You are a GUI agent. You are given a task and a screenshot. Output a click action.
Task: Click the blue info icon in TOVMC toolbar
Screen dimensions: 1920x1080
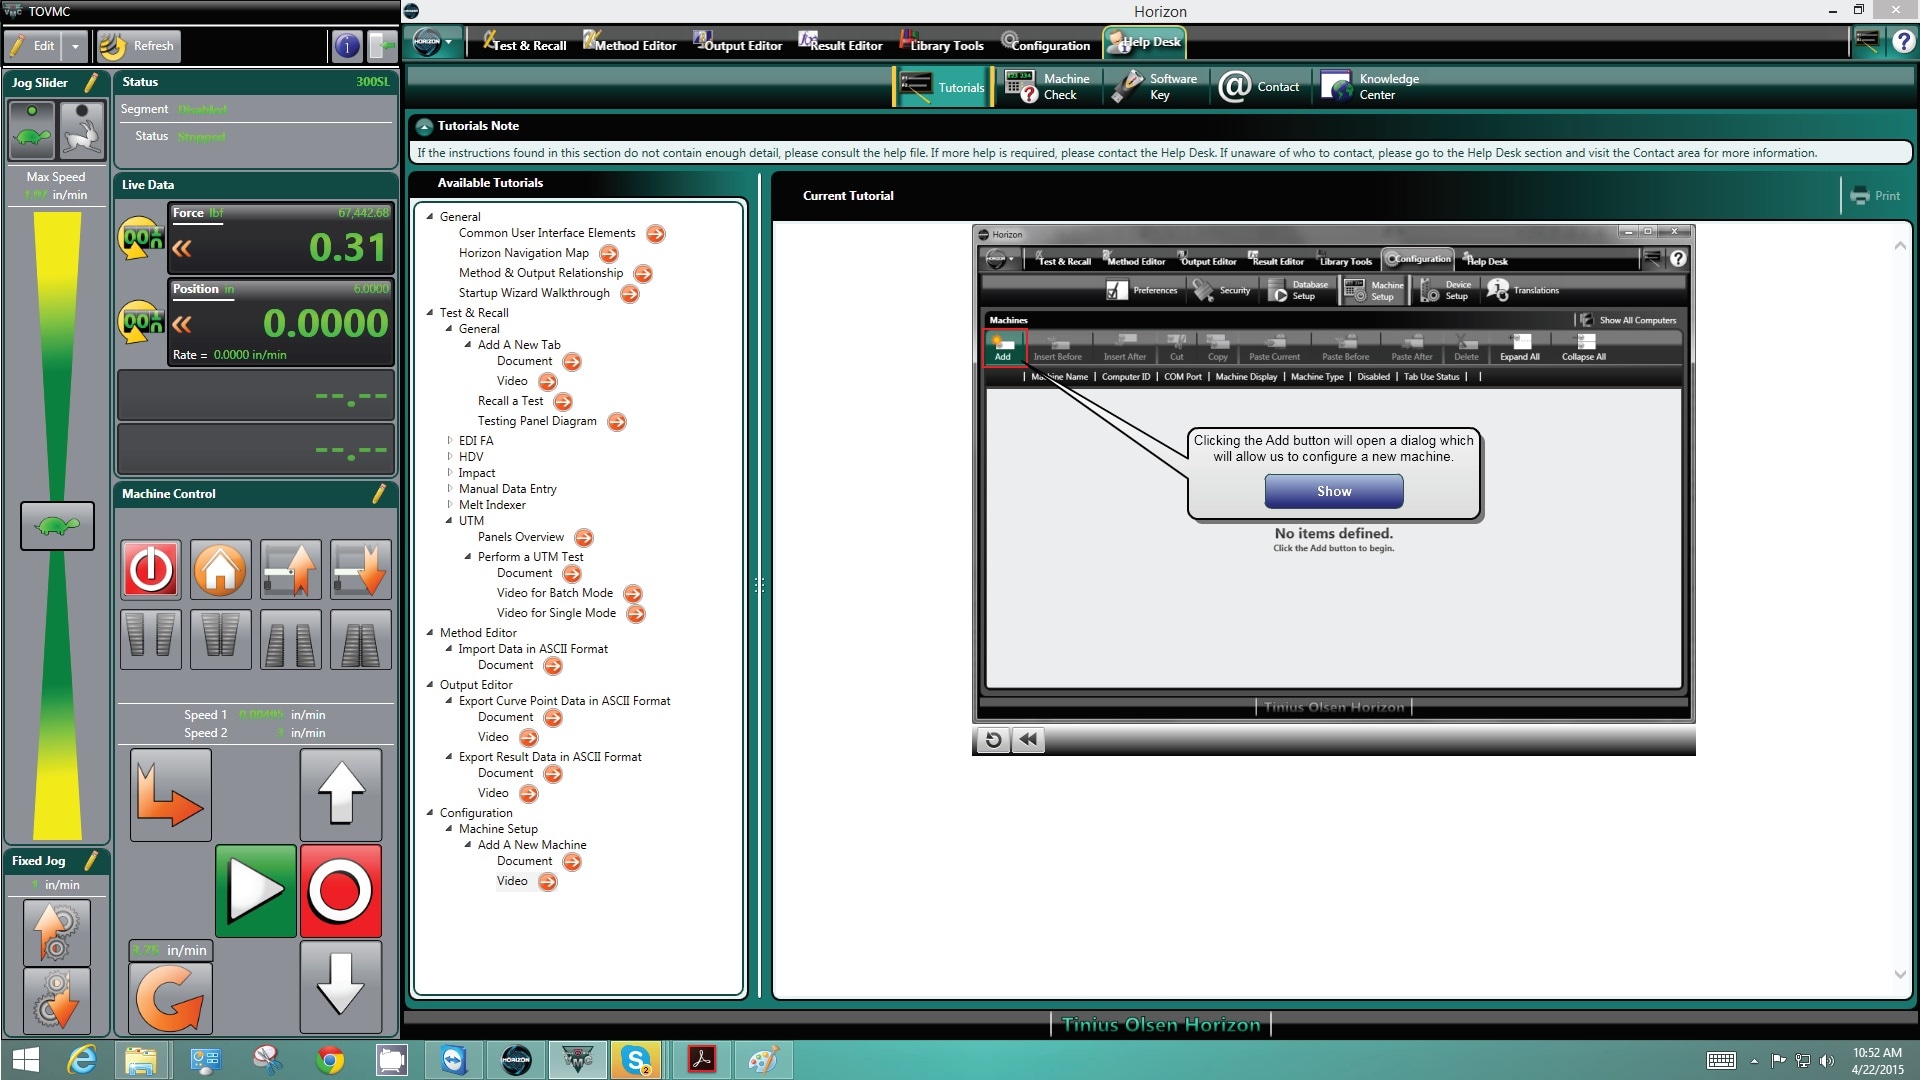click(346, 46)
